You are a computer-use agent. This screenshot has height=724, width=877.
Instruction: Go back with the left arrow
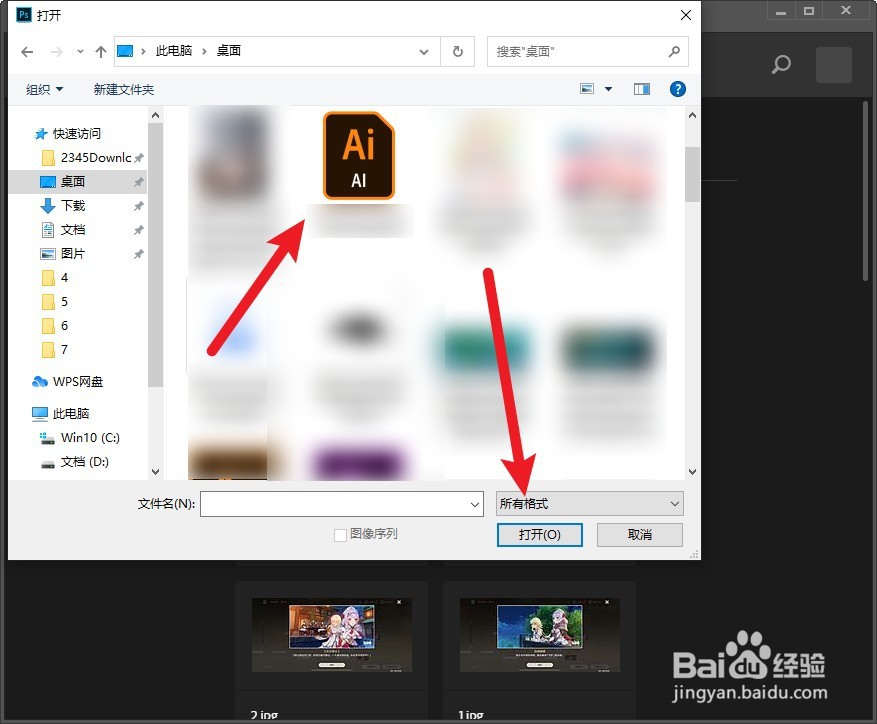point(27,52)
